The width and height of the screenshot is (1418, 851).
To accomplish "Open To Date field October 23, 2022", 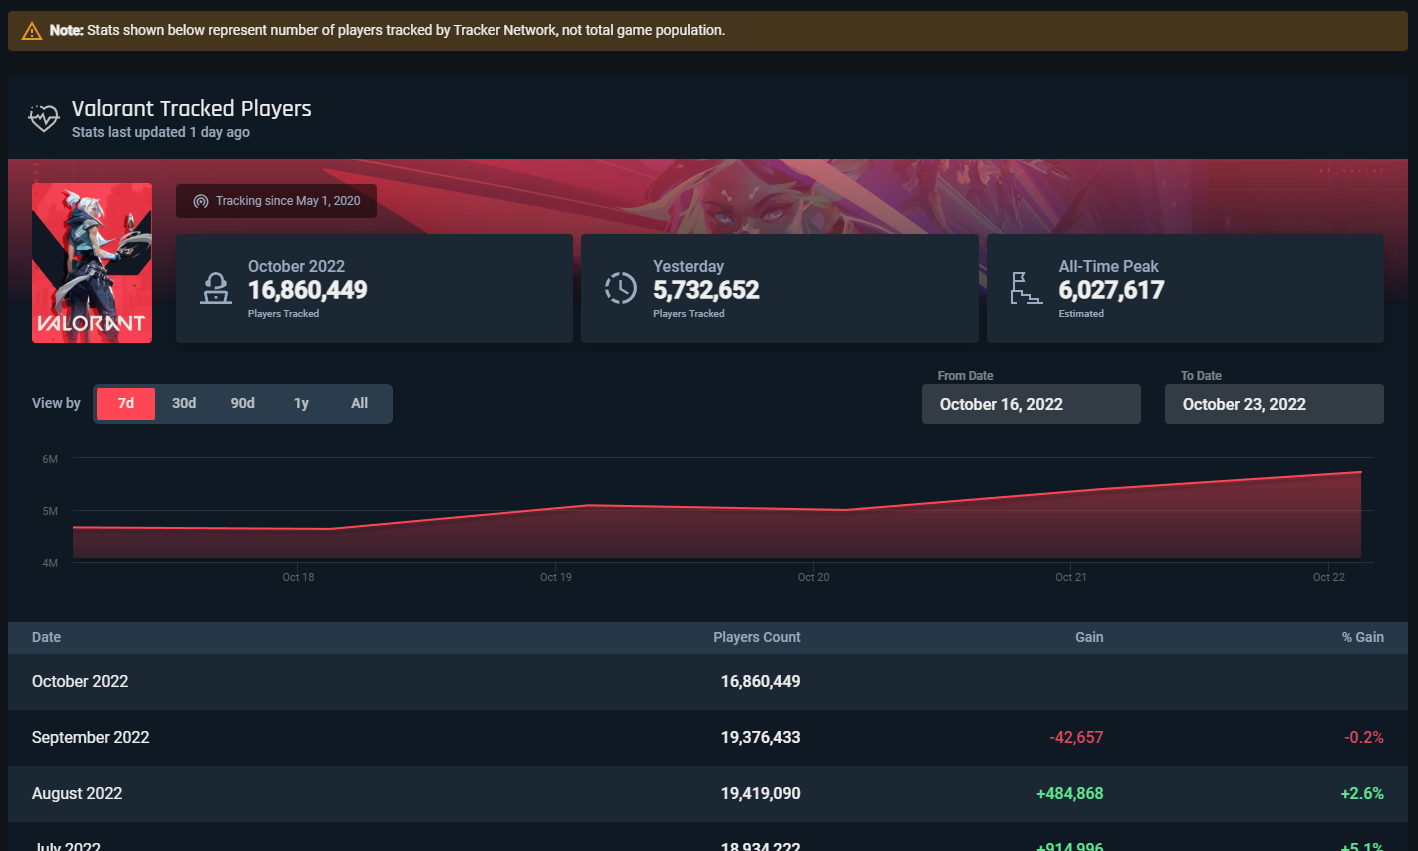I will [x=1274, y=404].
